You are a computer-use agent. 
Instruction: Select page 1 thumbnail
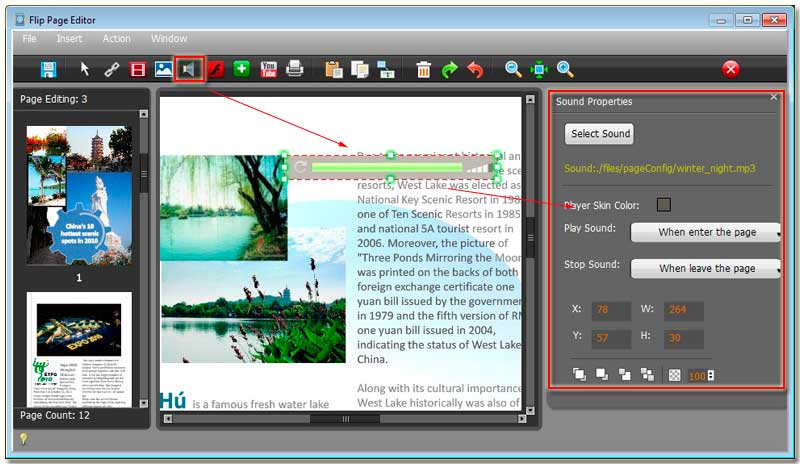point(79,196)
